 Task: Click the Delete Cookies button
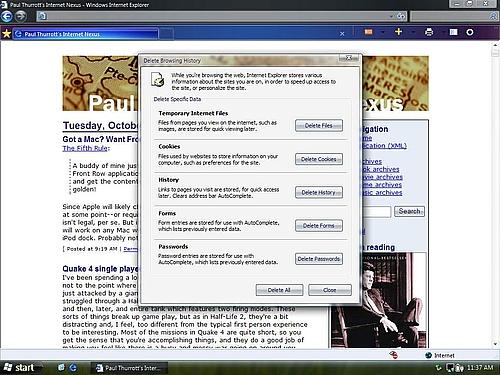click(x=319, y=159)
